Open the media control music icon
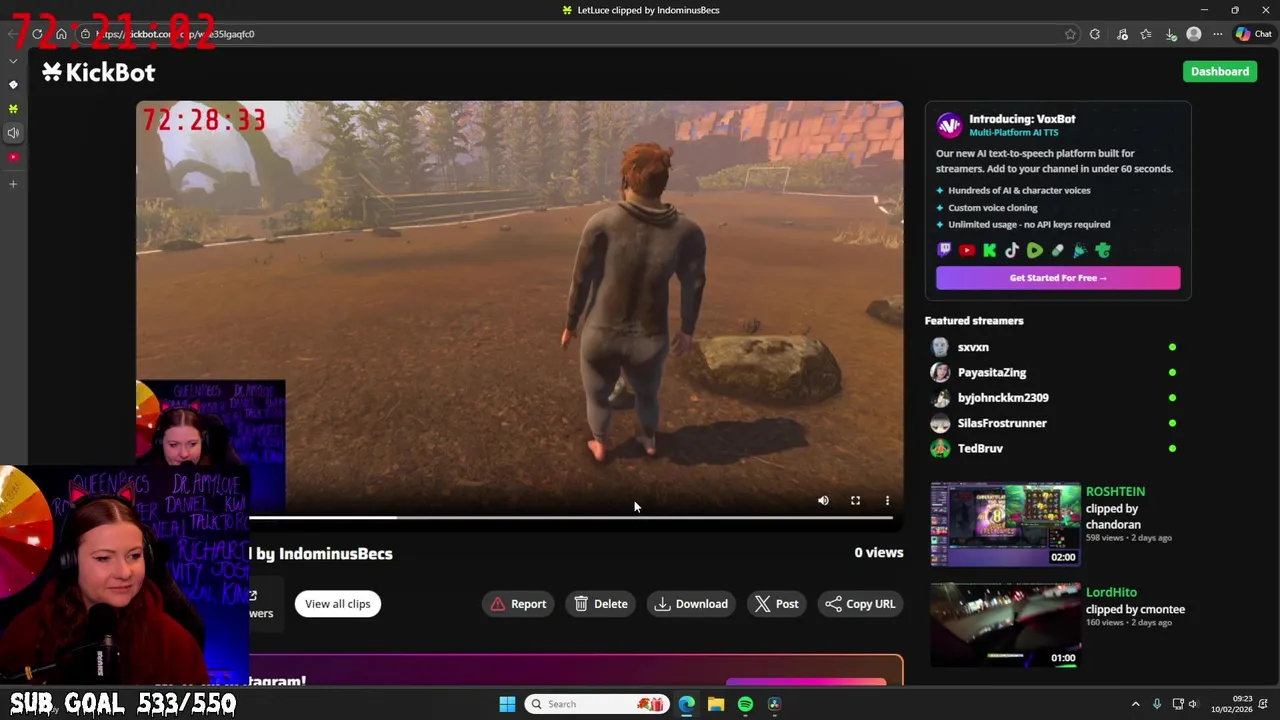The image size is (1280, 720). coord(1122,34)
